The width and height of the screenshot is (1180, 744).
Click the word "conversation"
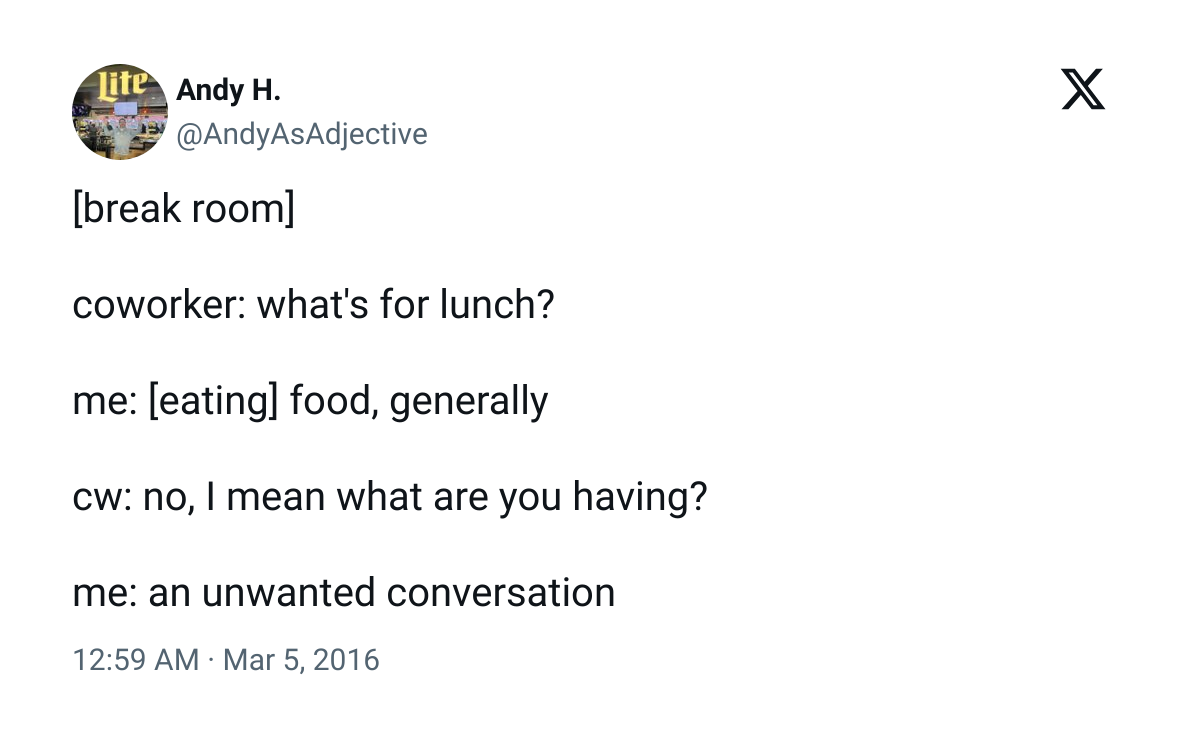click(501, 593)
